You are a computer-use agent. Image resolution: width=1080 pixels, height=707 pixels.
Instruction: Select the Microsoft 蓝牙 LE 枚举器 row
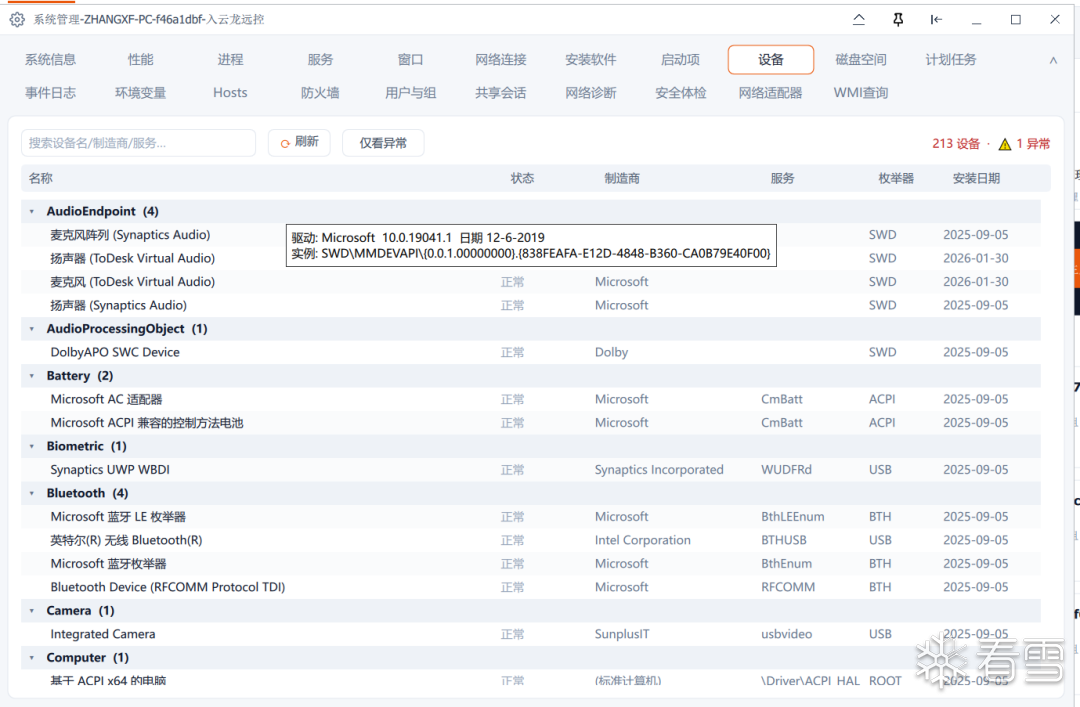(x=530, y=517)
